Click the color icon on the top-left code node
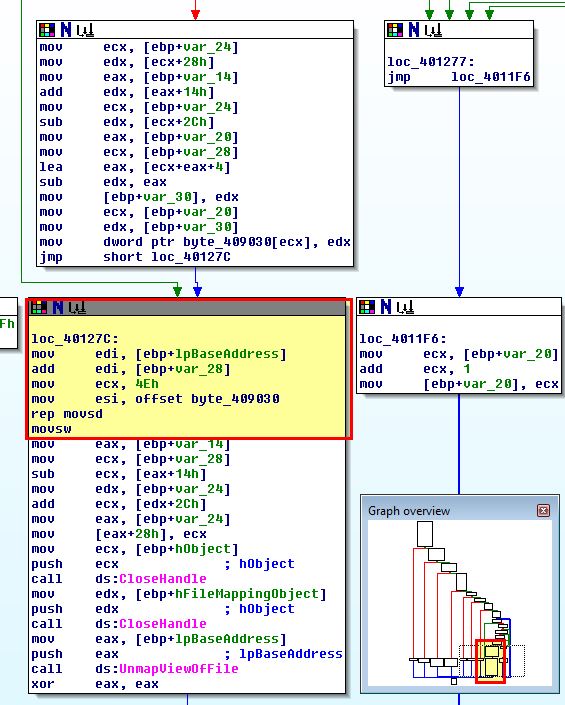The width and height of the screenshot is (565, 705). coord(47,30)
